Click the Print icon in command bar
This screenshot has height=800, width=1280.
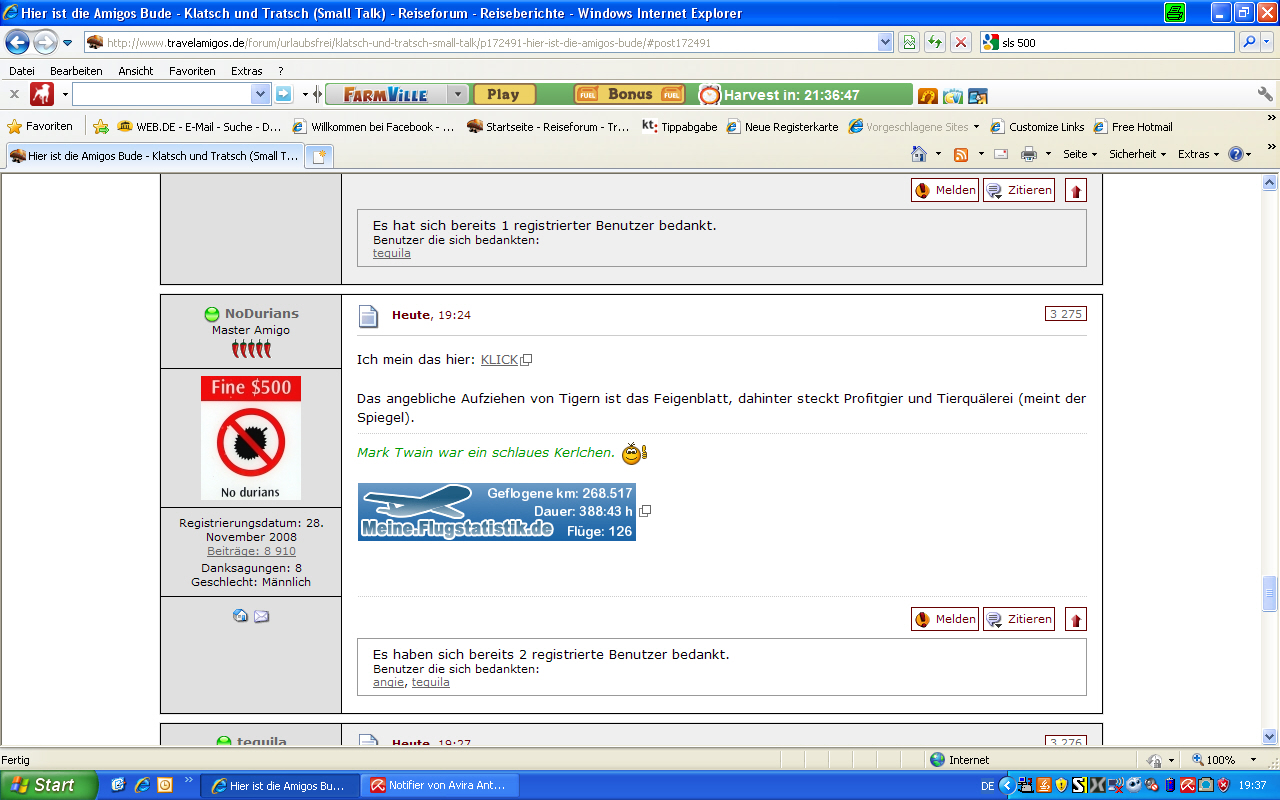coord(1029,154)
